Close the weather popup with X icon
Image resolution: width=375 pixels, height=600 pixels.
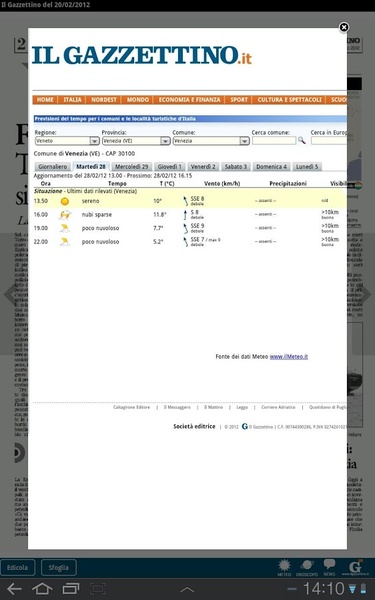point(344,27)
